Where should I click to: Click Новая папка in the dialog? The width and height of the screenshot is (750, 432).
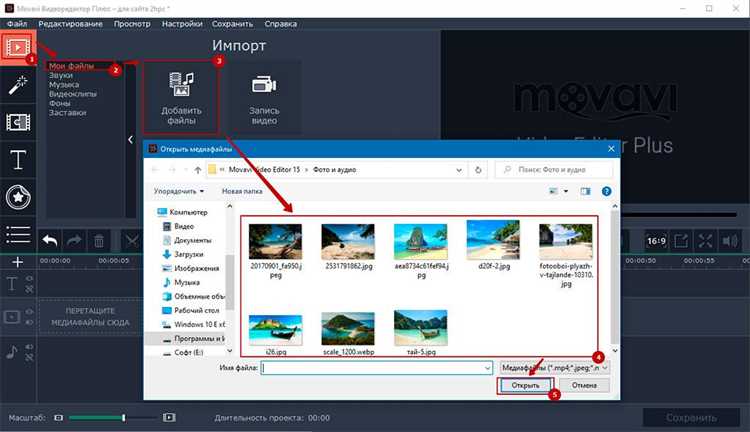[x=242, y=191]
